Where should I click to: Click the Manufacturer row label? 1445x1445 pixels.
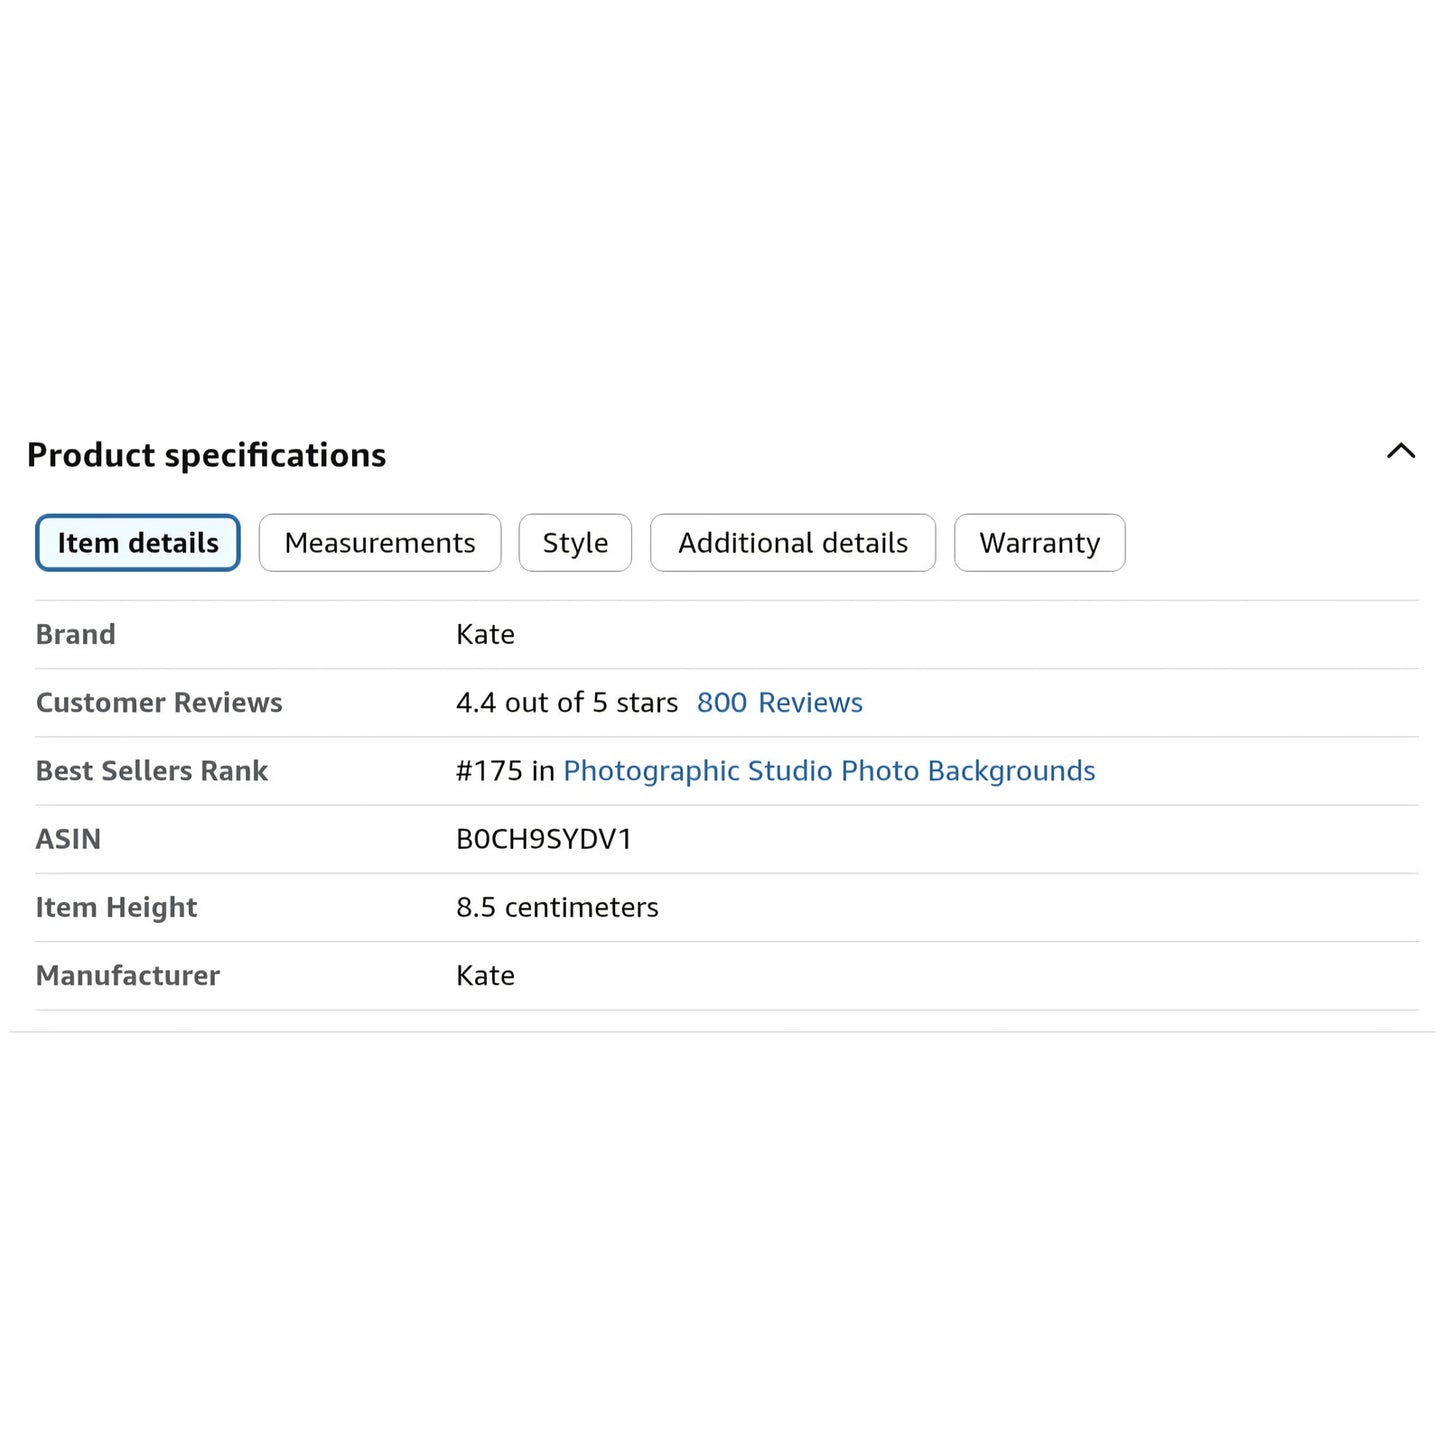tap(128, 975)
